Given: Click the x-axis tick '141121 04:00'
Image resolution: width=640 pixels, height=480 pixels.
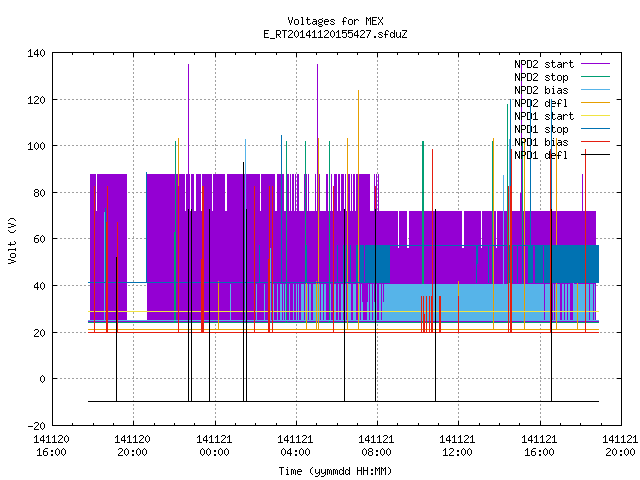Looking at the screenshot, I should [x=296, y=446].
